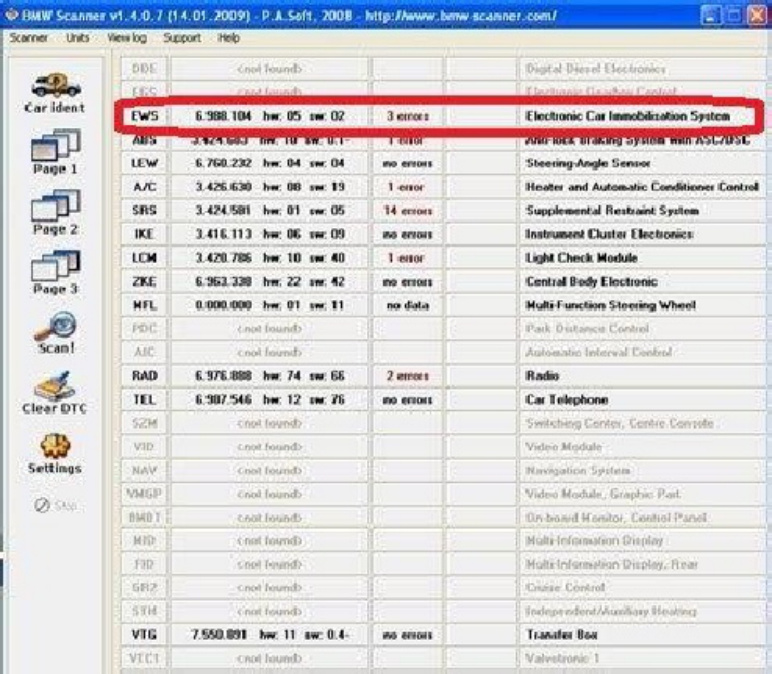This screenshot has height=674, width=772.
Task: Click Heater and Automatic Conditioner Control text
Action: [642, 187]
